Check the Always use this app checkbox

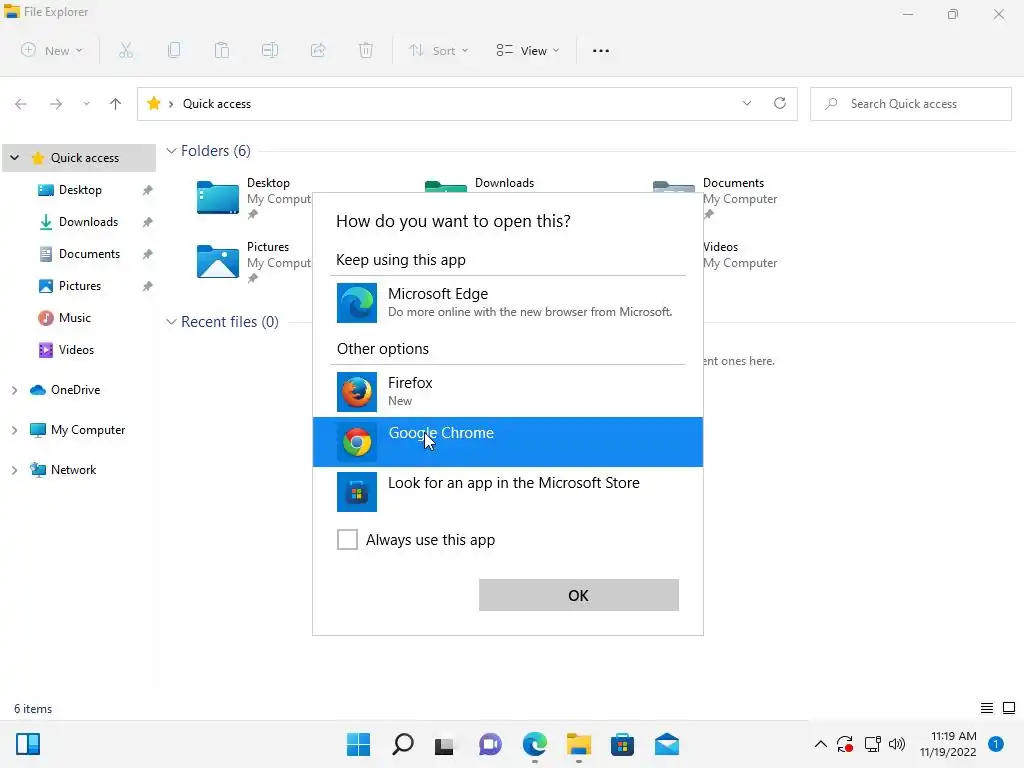347,539
